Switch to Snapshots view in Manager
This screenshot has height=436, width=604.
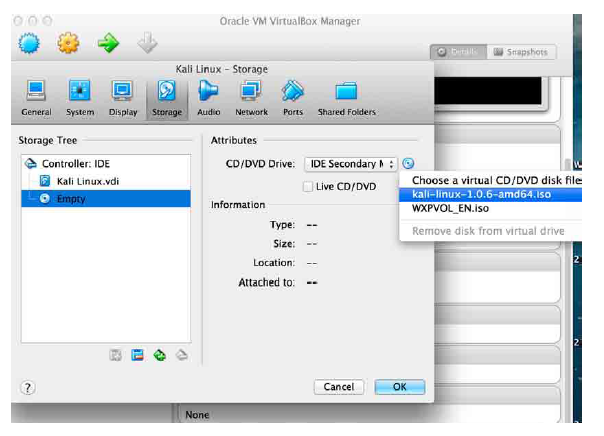click(522, 52)
